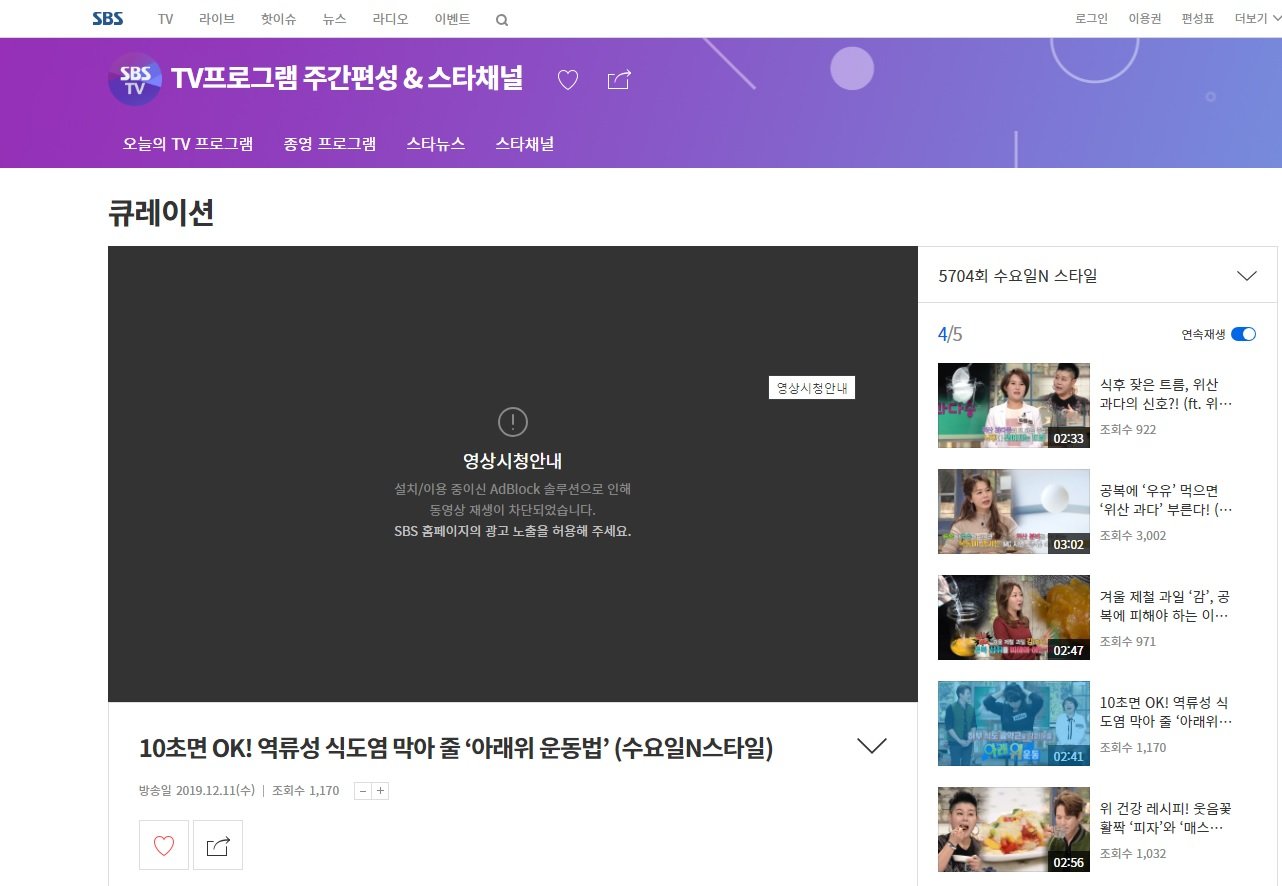Decrease text size with the minus stepper

[362, 790]
